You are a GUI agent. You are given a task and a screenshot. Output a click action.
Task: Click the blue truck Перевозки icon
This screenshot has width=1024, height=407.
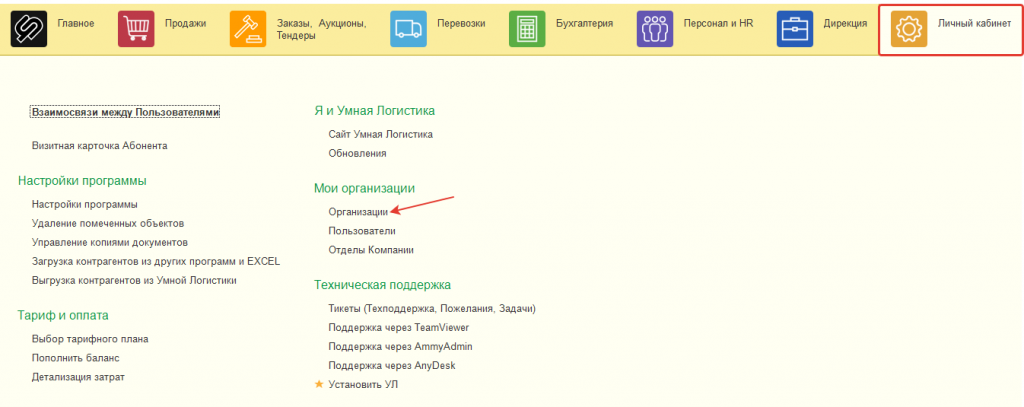point(408,29)
